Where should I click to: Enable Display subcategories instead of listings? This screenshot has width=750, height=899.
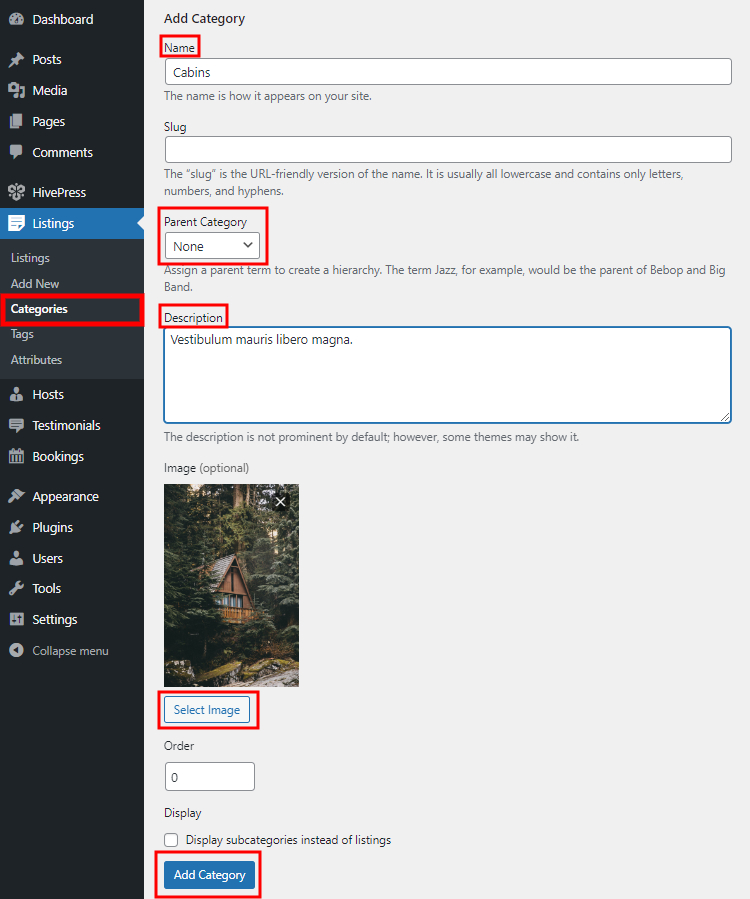(x=171, y=840)
